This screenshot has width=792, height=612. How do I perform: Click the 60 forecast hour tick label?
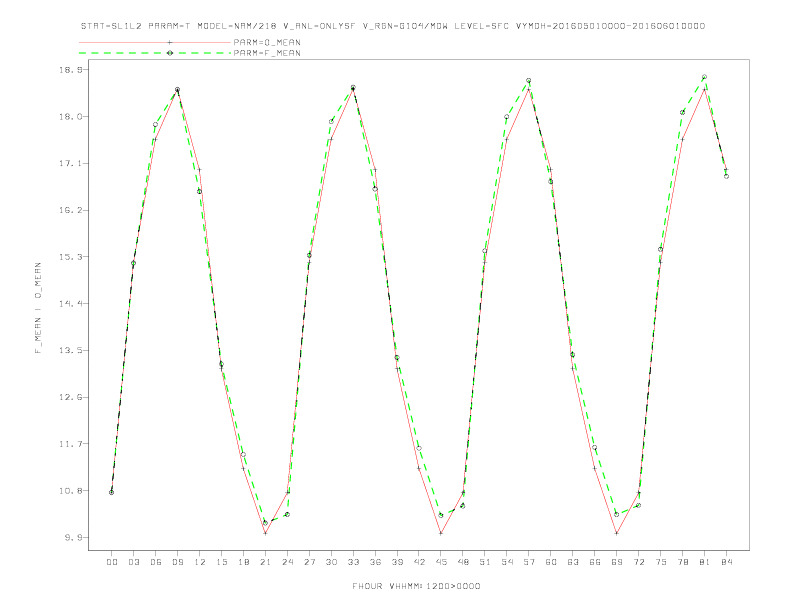(x=551, y=562)
